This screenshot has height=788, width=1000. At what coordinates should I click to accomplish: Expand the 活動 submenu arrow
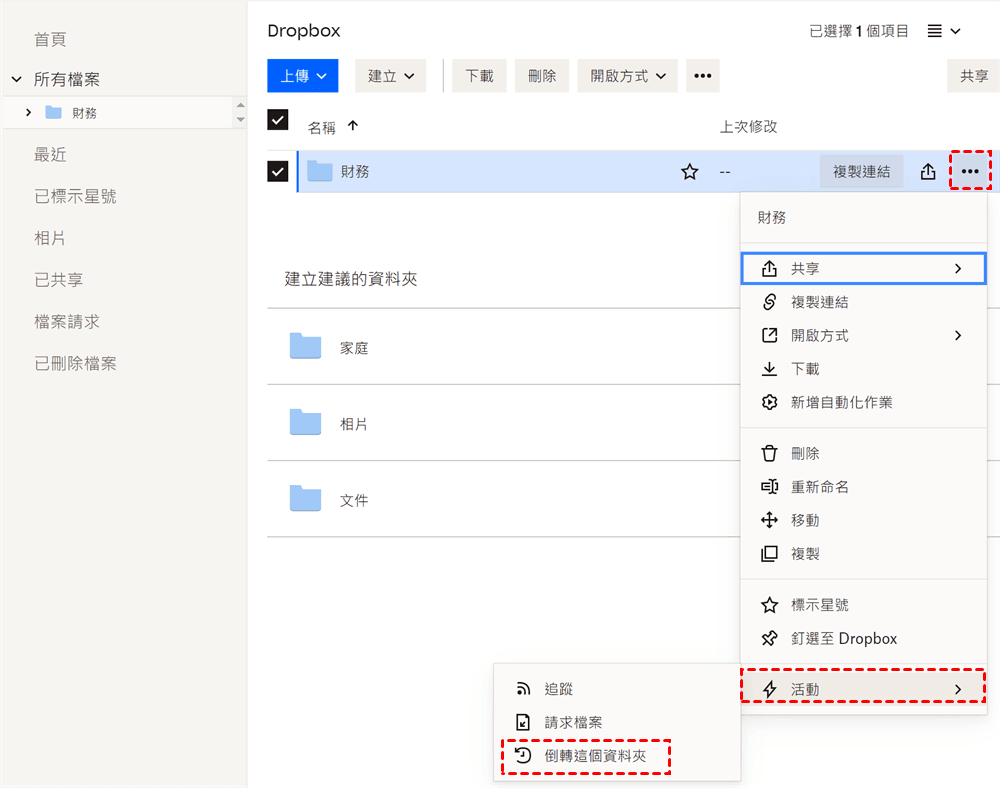point(958,689)
